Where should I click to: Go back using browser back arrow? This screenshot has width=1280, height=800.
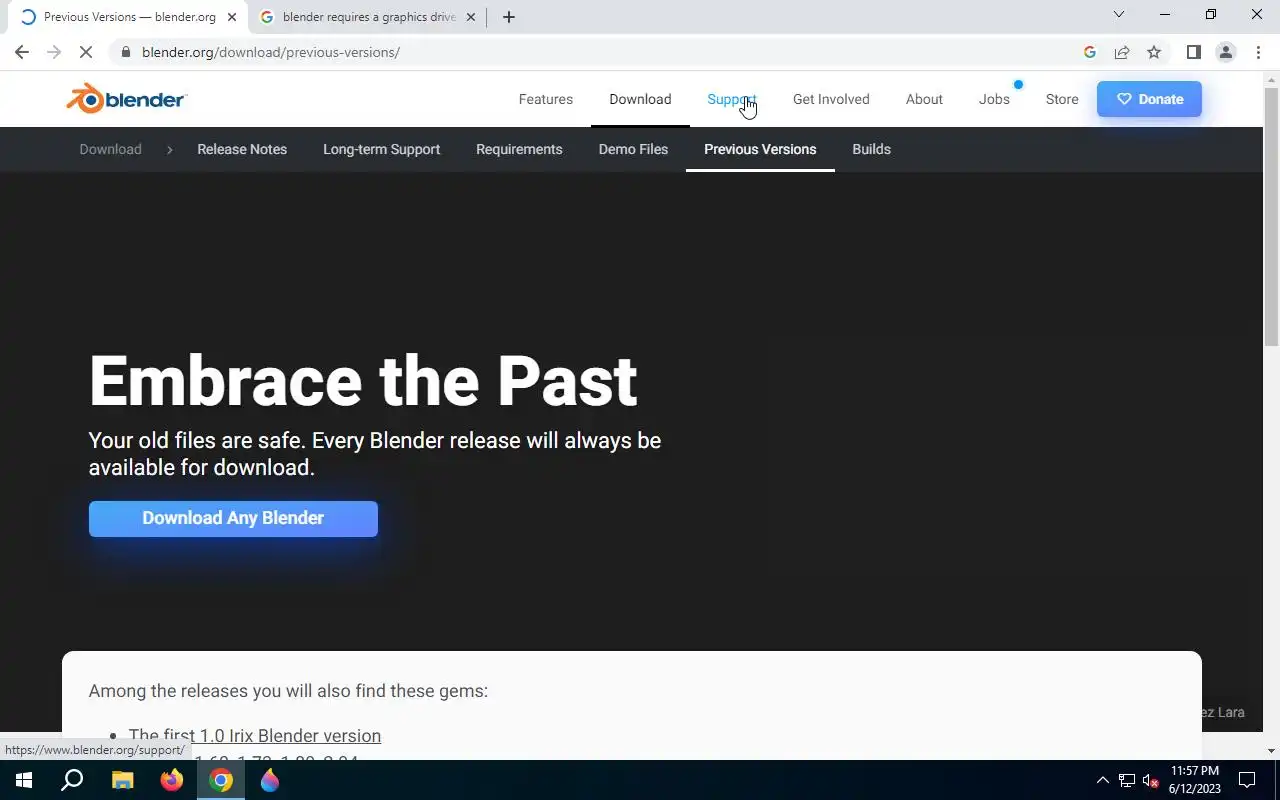click(x=22, y=52)
